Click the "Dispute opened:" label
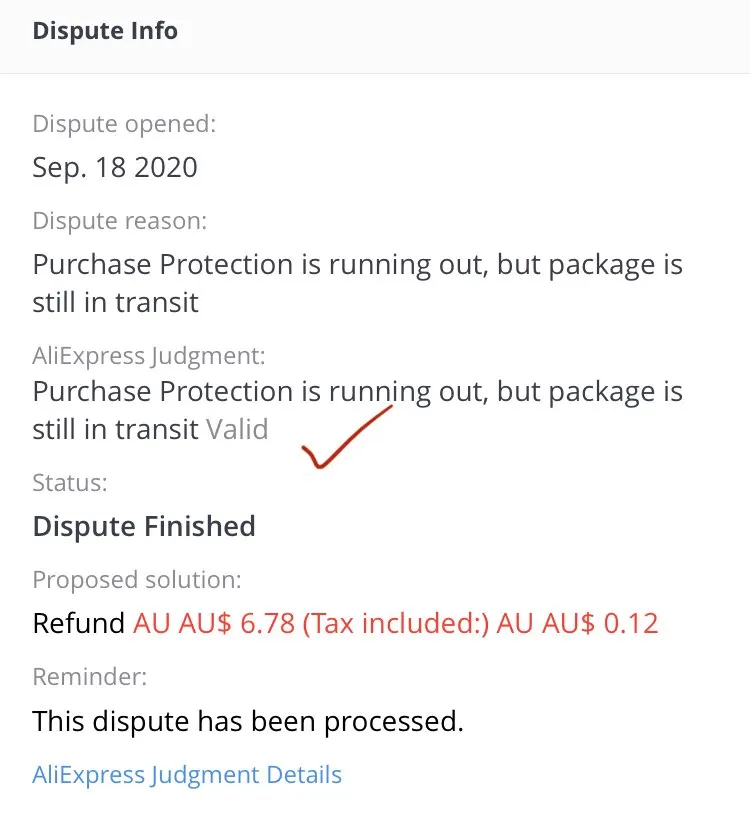 124,125
